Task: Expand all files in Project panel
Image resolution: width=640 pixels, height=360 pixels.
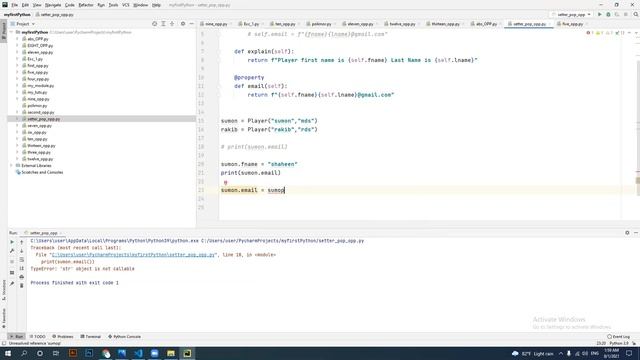Action: (x=163, y=24)
